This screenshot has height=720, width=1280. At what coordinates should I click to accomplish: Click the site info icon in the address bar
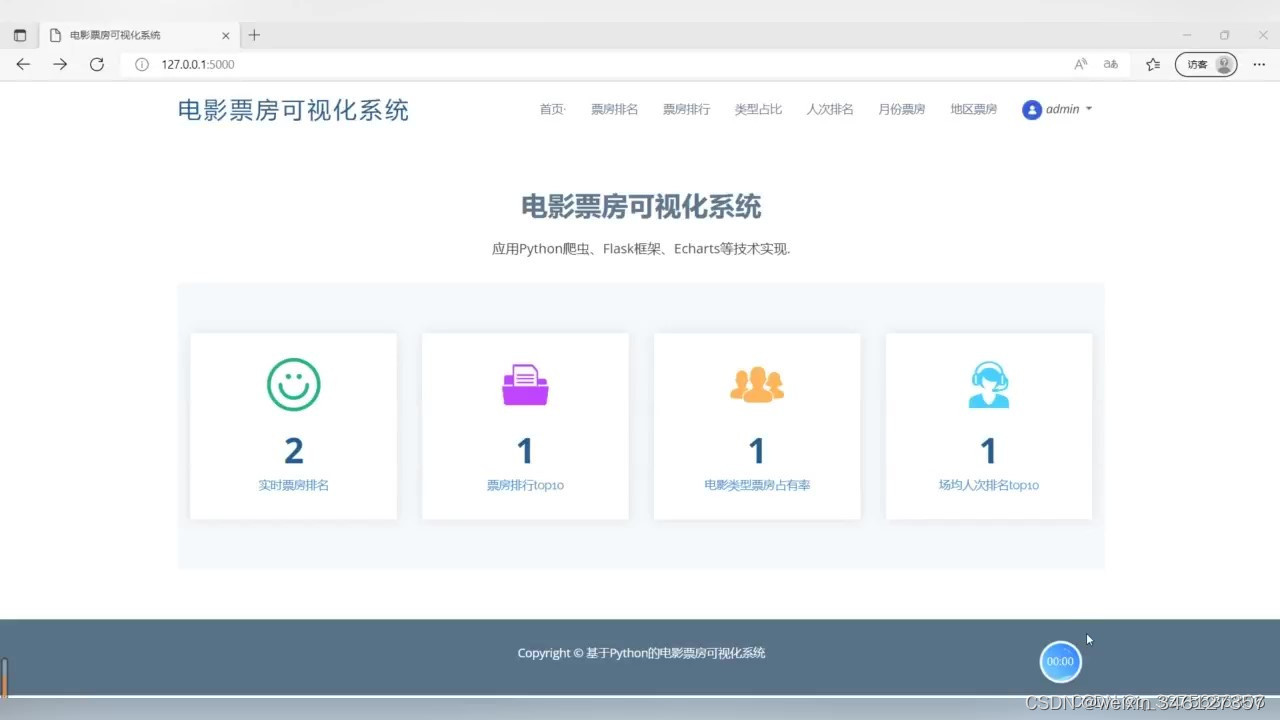(x=141, y=64)
